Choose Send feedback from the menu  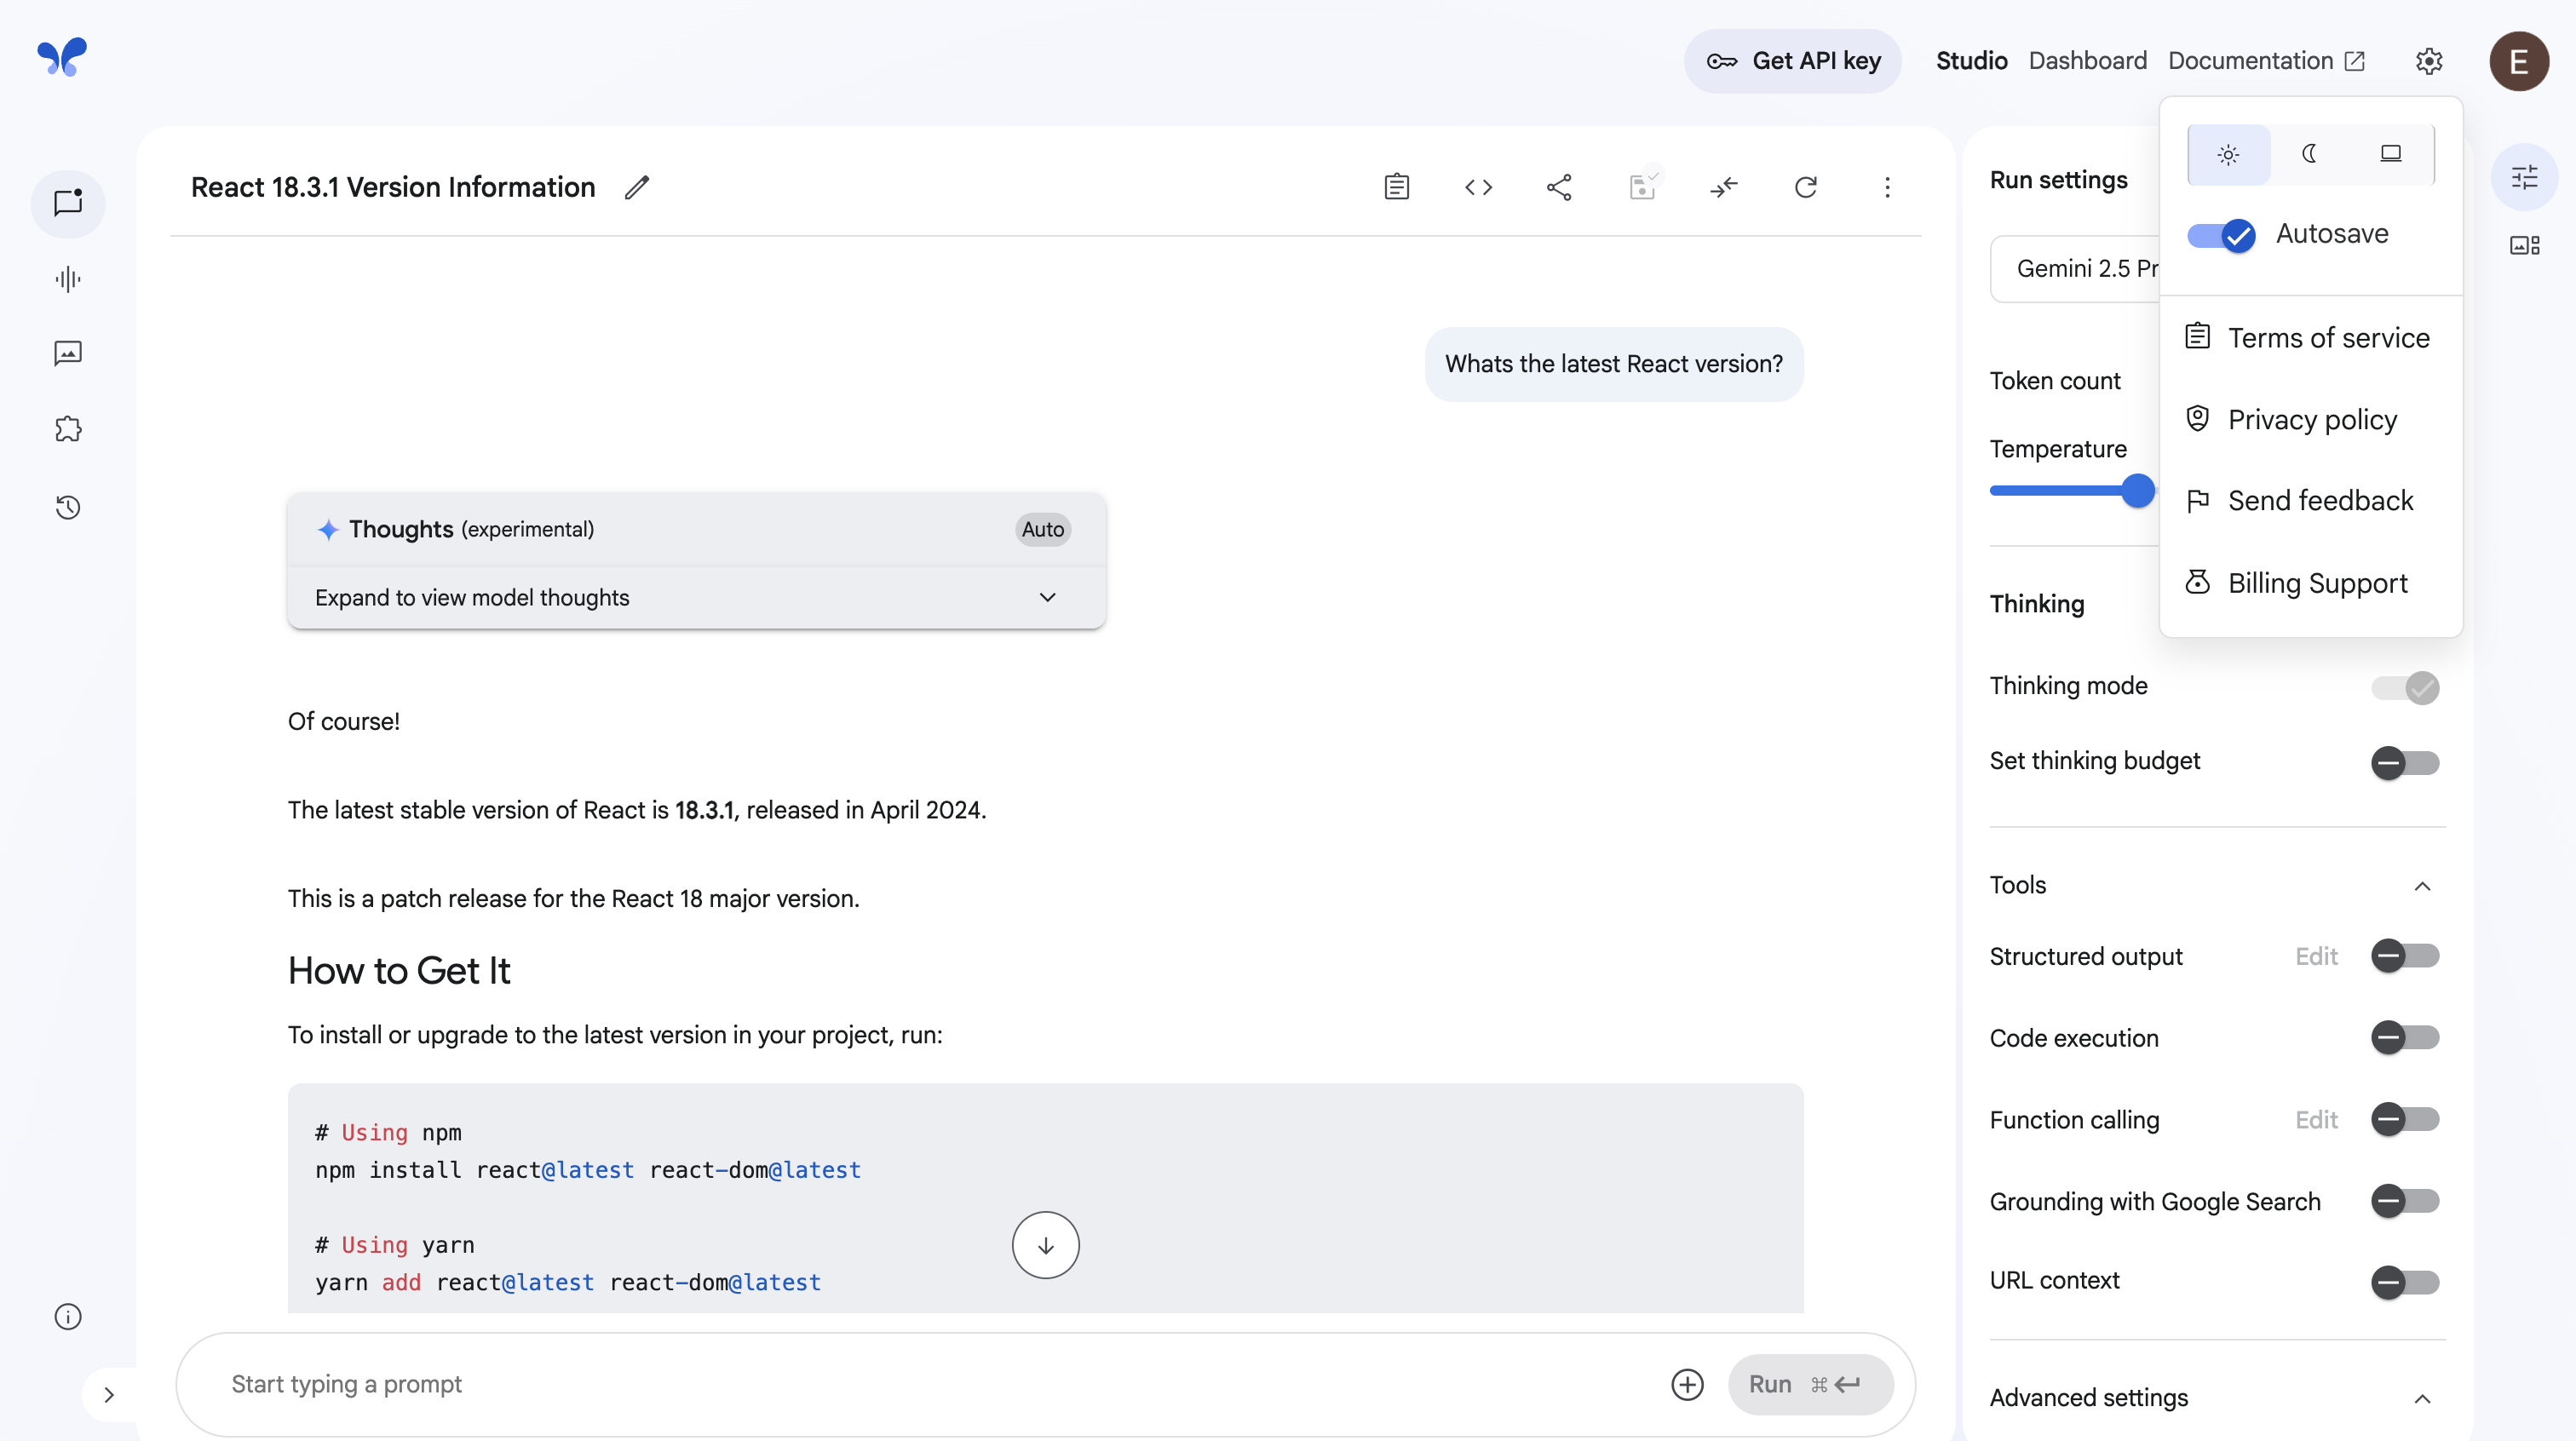coord(2310,500)
